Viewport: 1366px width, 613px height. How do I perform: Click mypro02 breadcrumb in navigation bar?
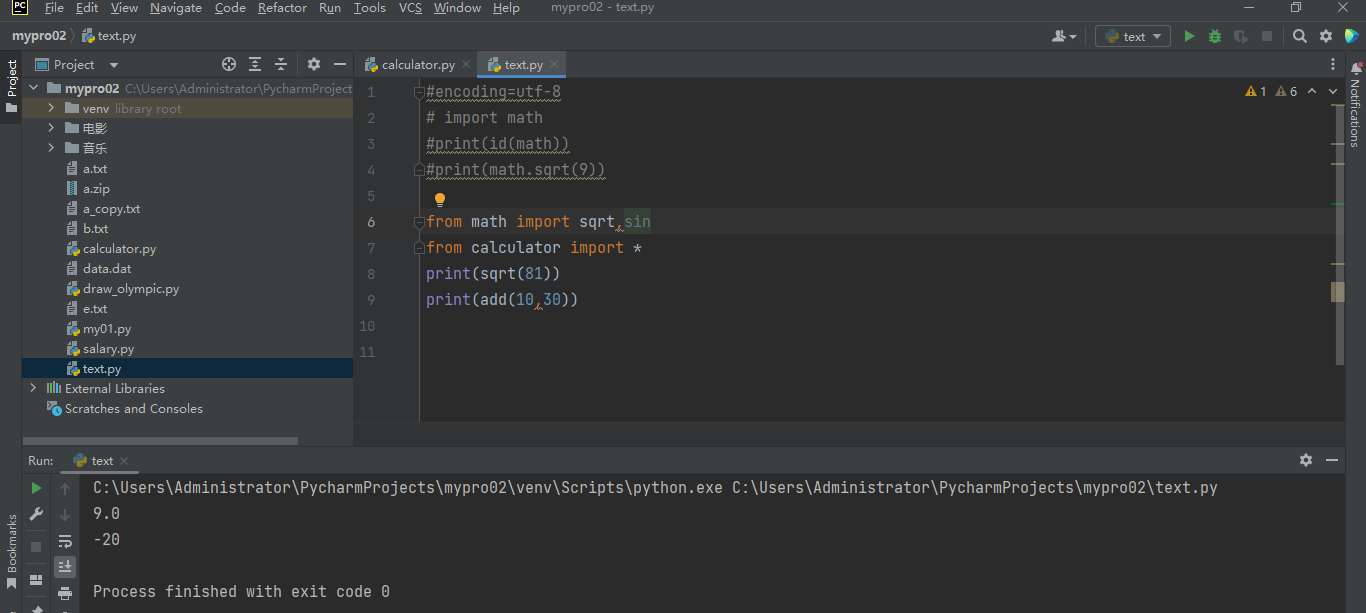click(x=39, y=36)
